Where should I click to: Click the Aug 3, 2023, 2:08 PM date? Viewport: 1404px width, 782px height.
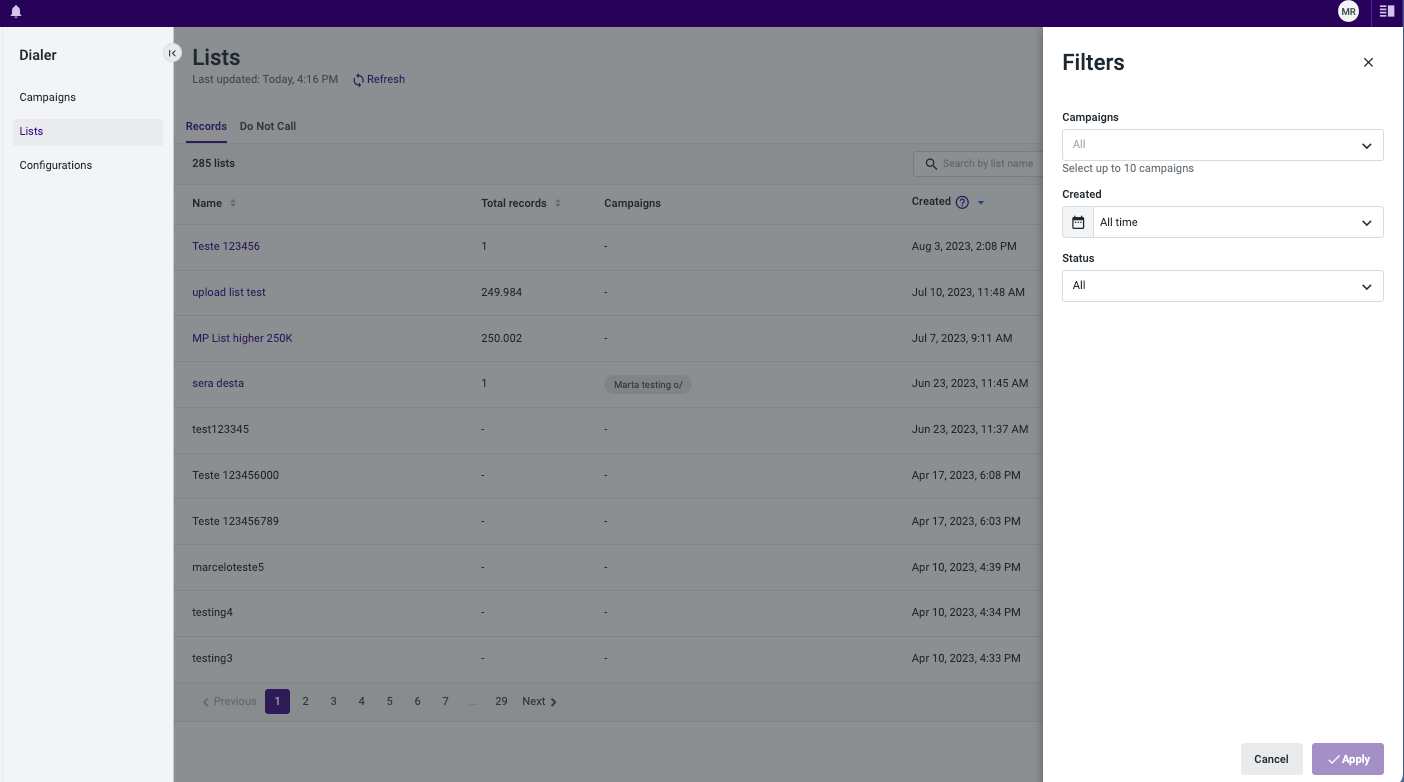click(x=964, y=246)
